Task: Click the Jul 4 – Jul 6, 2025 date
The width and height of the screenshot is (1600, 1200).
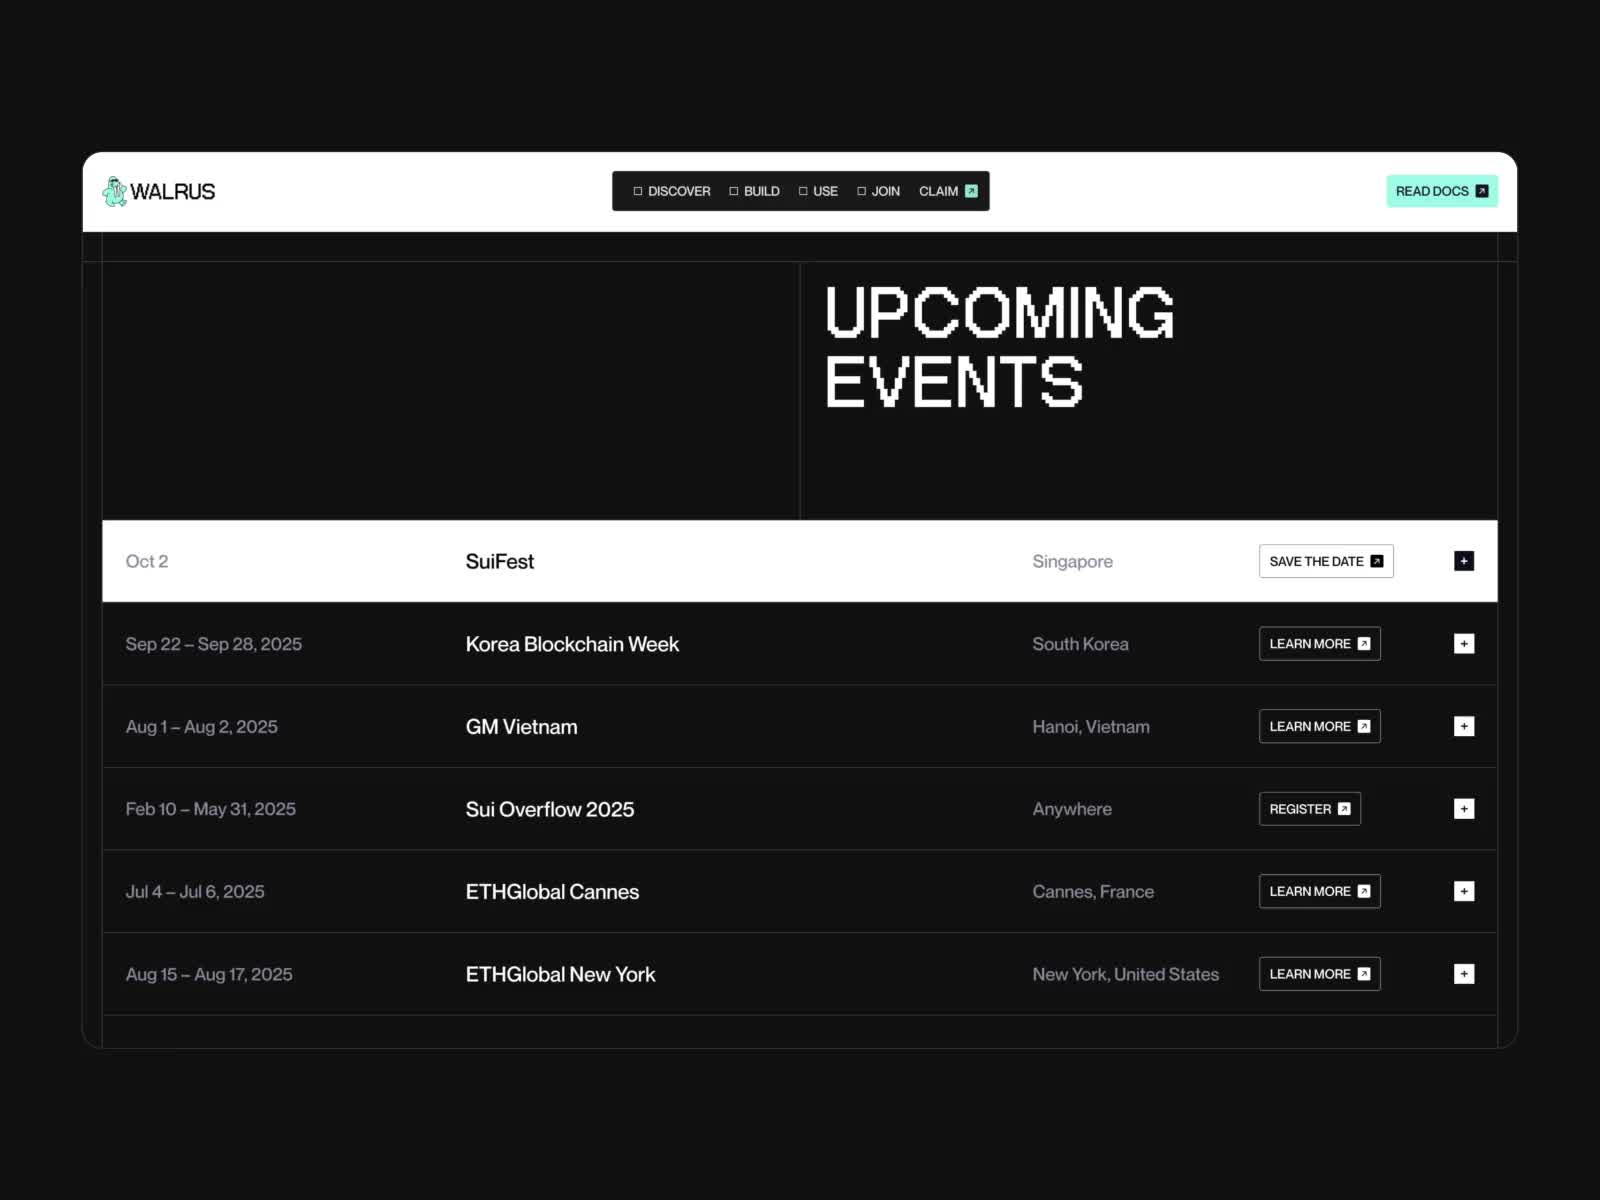Action: (x=195, y=892)
